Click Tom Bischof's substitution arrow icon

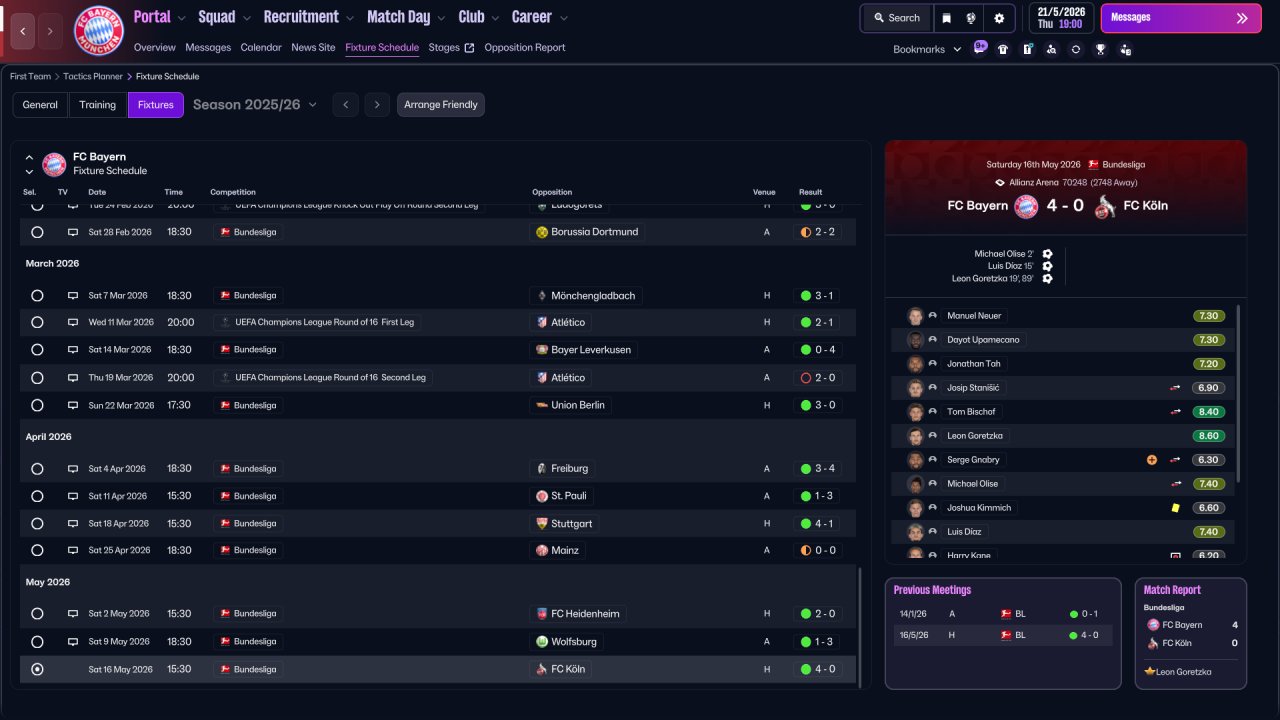click(1176, 412)
